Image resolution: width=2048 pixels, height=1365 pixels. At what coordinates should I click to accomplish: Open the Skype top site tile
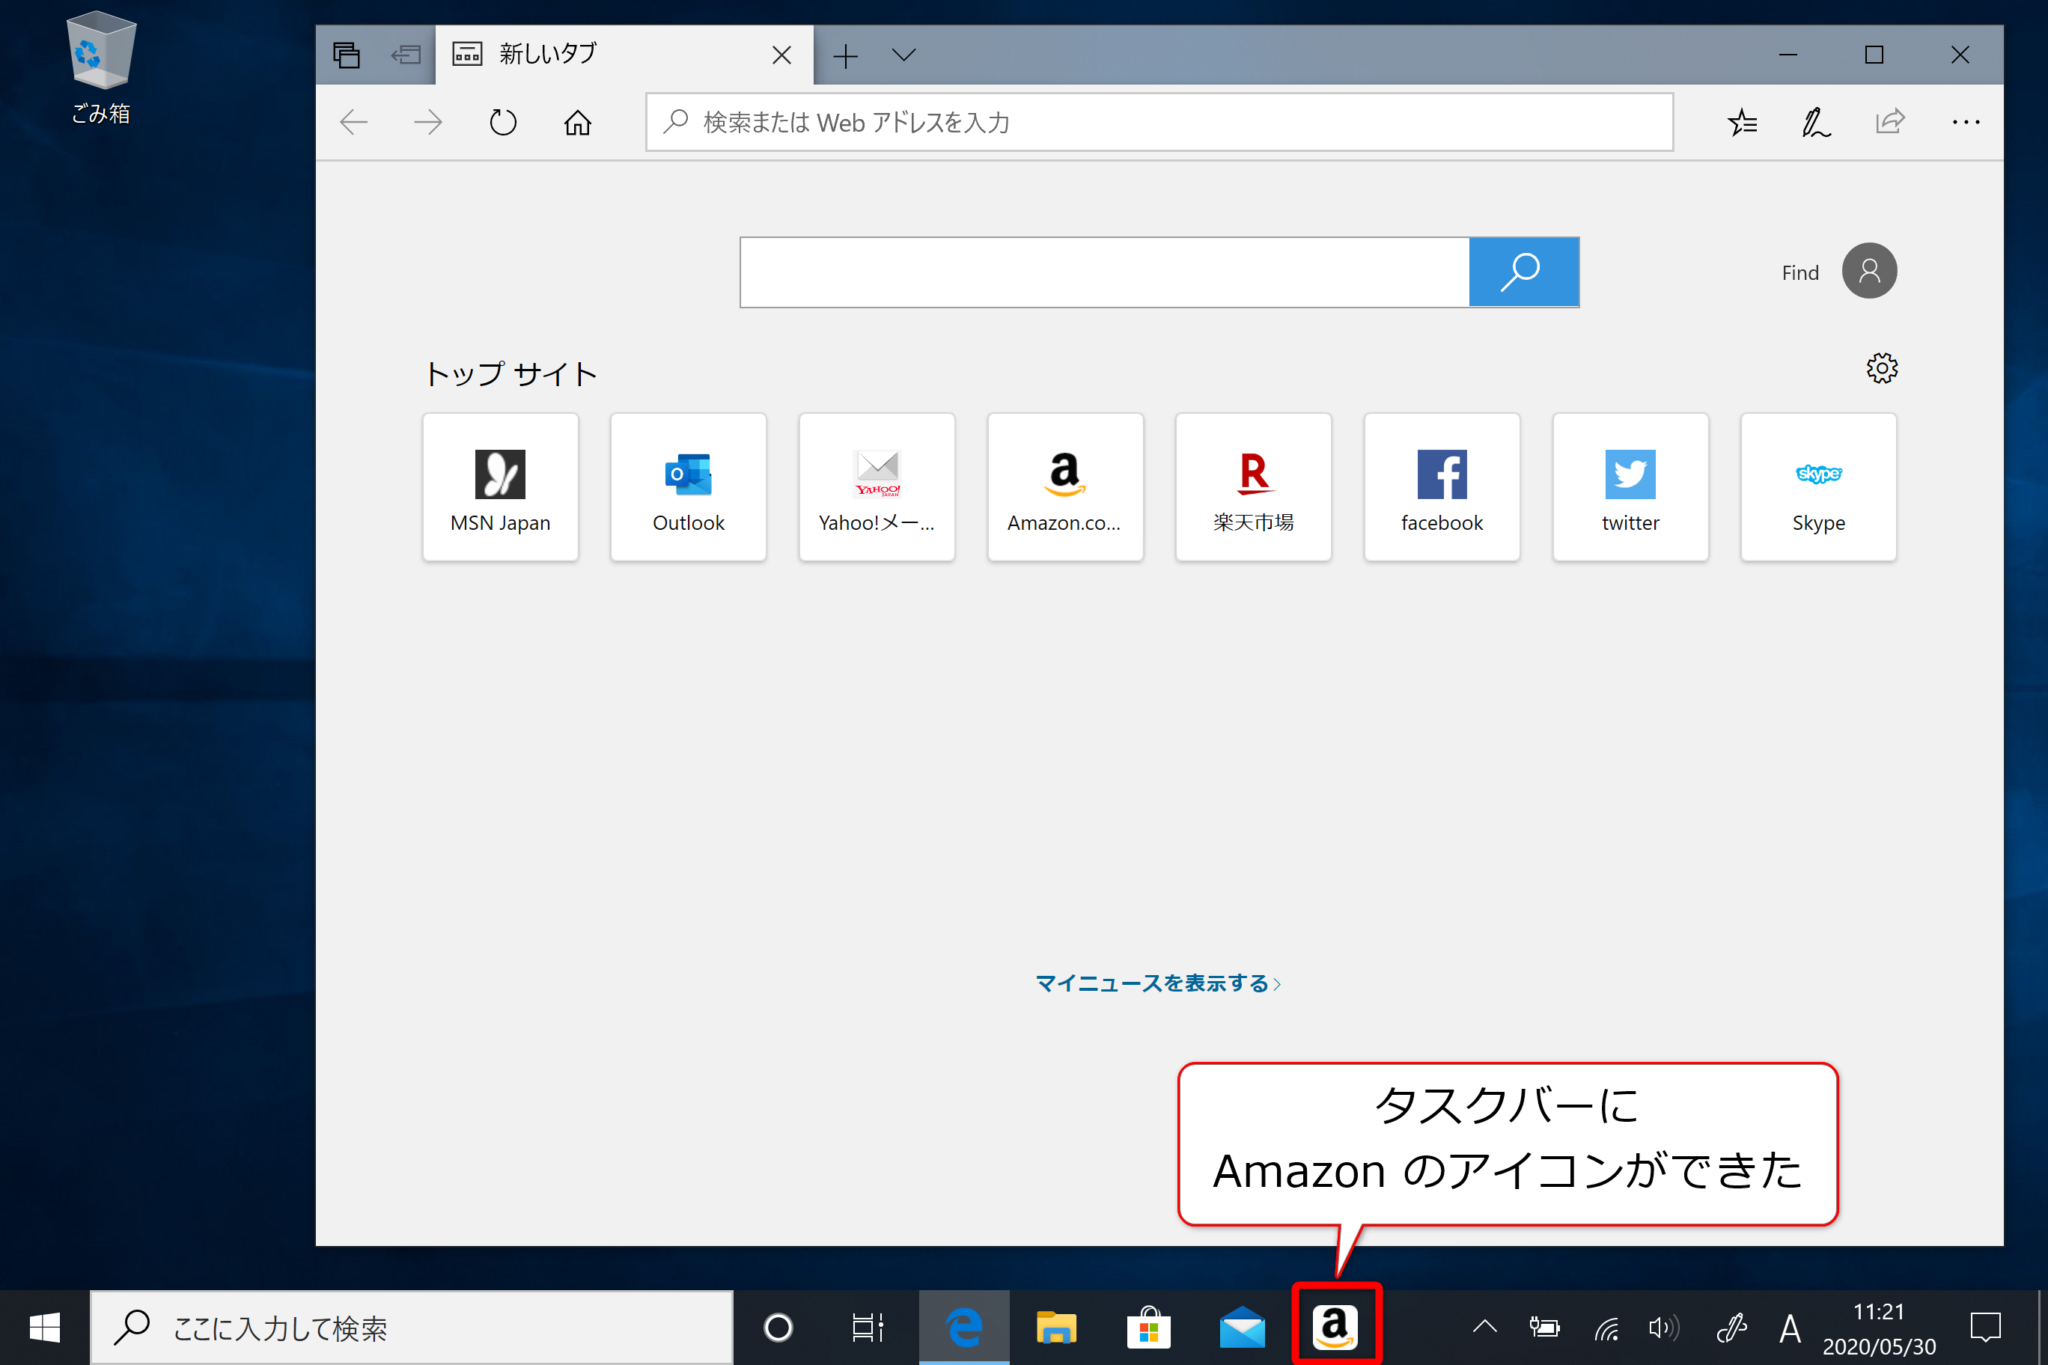[1818, 487]
